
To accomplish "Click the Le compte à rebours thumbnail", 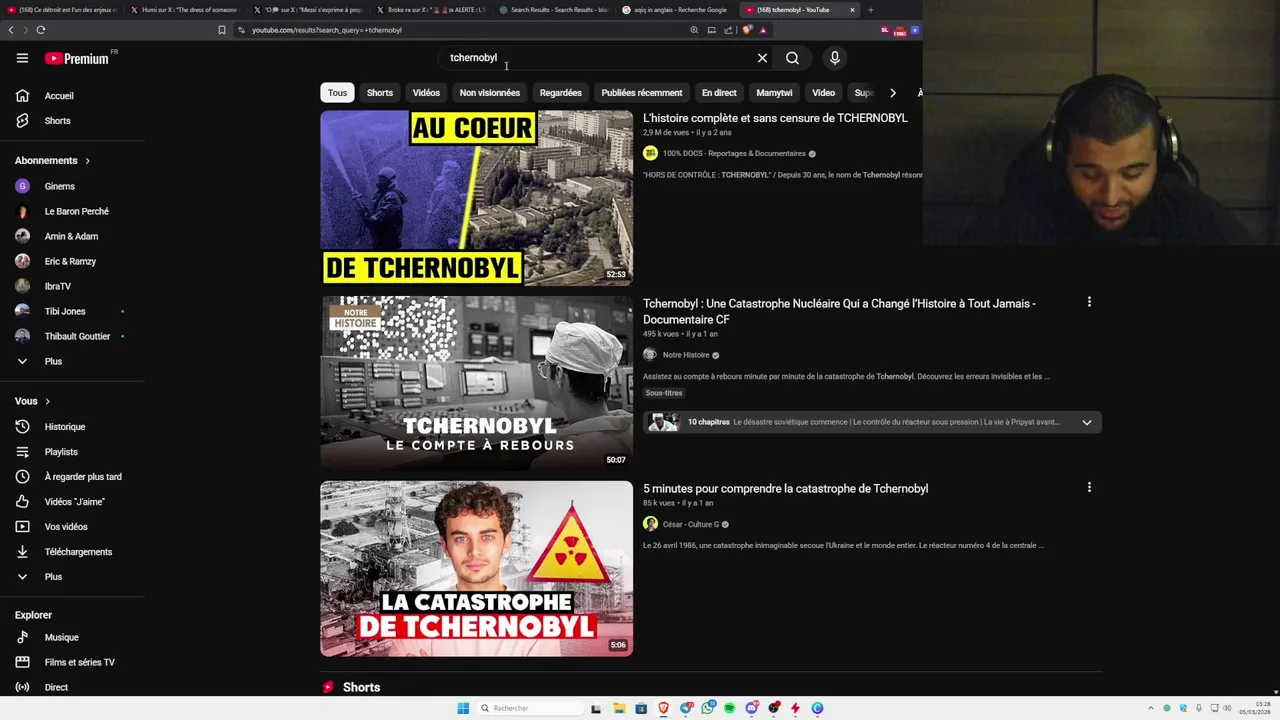I will pyautogui.click(x=476, y=383).
